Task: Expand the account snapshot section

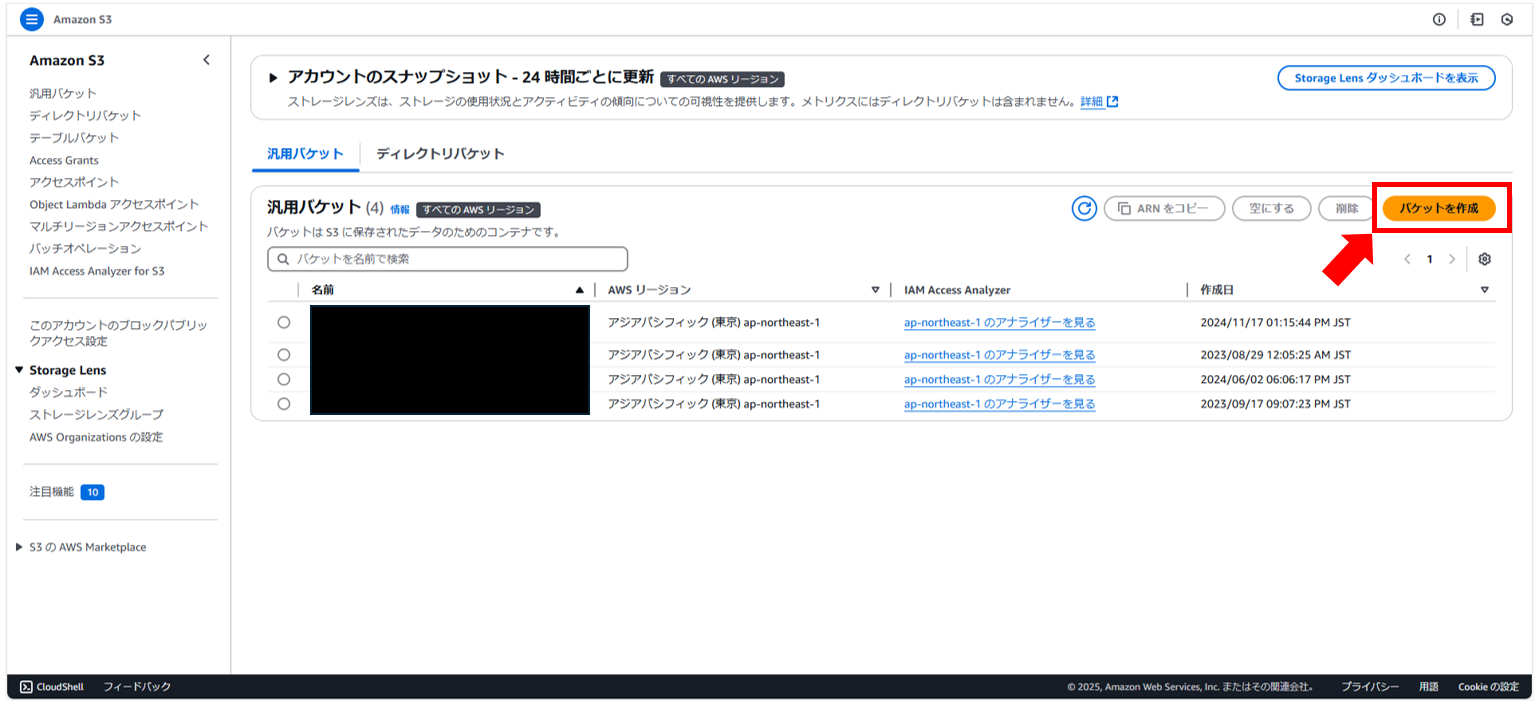Action: pyautogui.click(x=273, y=78)
